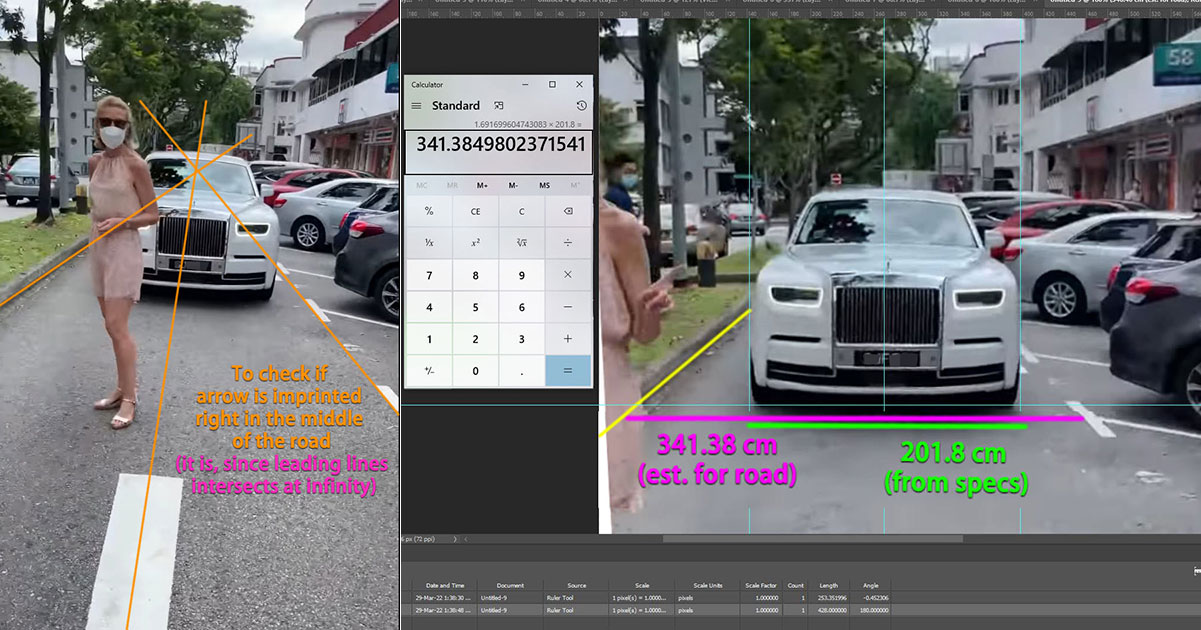The height and width of the screenshot is (630, 1201).
Task: Click the multiply operator key
Action: click(x=567, y=275)
